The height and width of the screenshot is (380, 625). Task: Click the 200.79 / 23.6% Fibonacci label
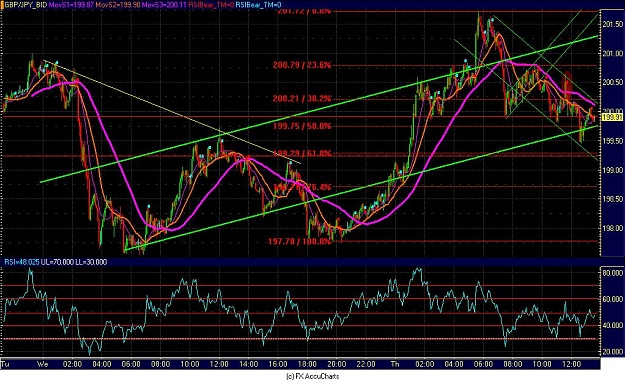pos(302,65)
